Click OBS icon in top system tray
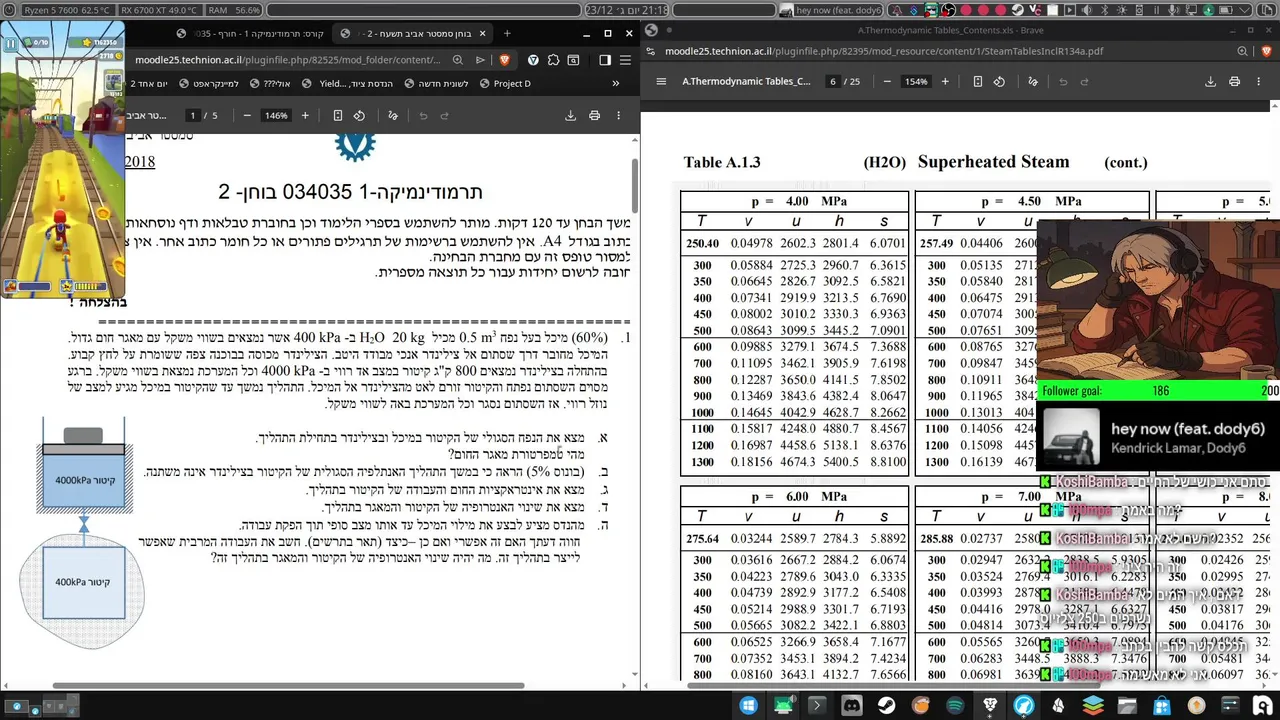Screen dimensions: 1280x720 [x=948, y=10]
